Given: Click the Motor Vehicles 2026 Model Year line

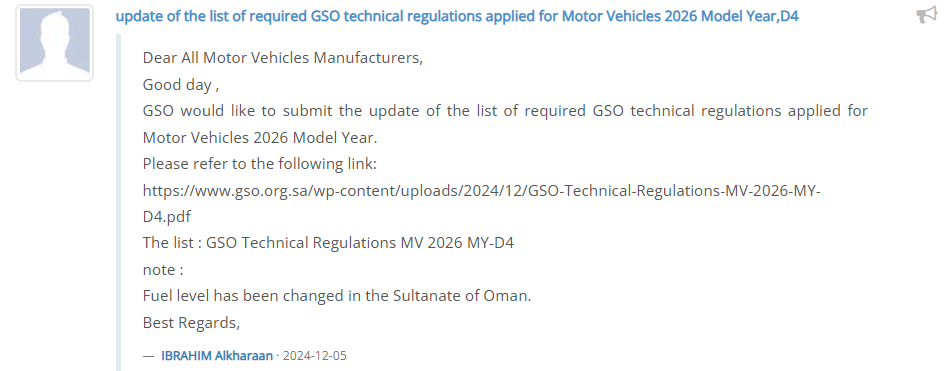Looking at the screenshot, I should click(260, 138).
